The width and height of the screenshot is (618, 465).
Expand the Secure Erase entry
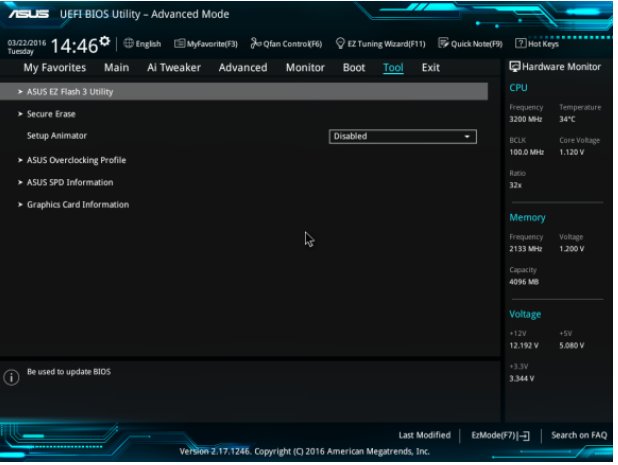pyautogui.click(x=51, y=114)
